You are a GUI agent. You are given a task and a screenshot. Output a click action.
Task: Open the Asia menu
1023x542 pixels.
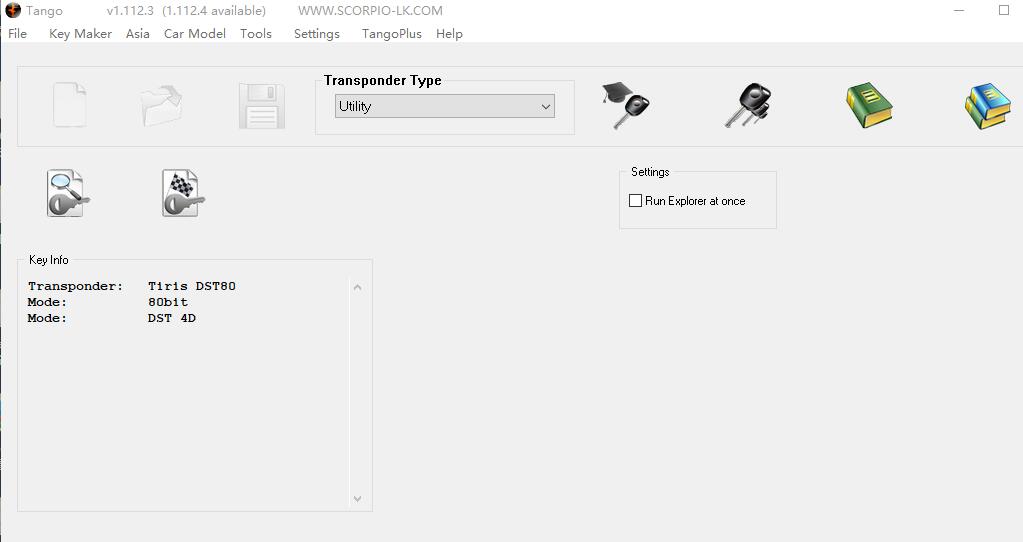click(x=138, y=34)
